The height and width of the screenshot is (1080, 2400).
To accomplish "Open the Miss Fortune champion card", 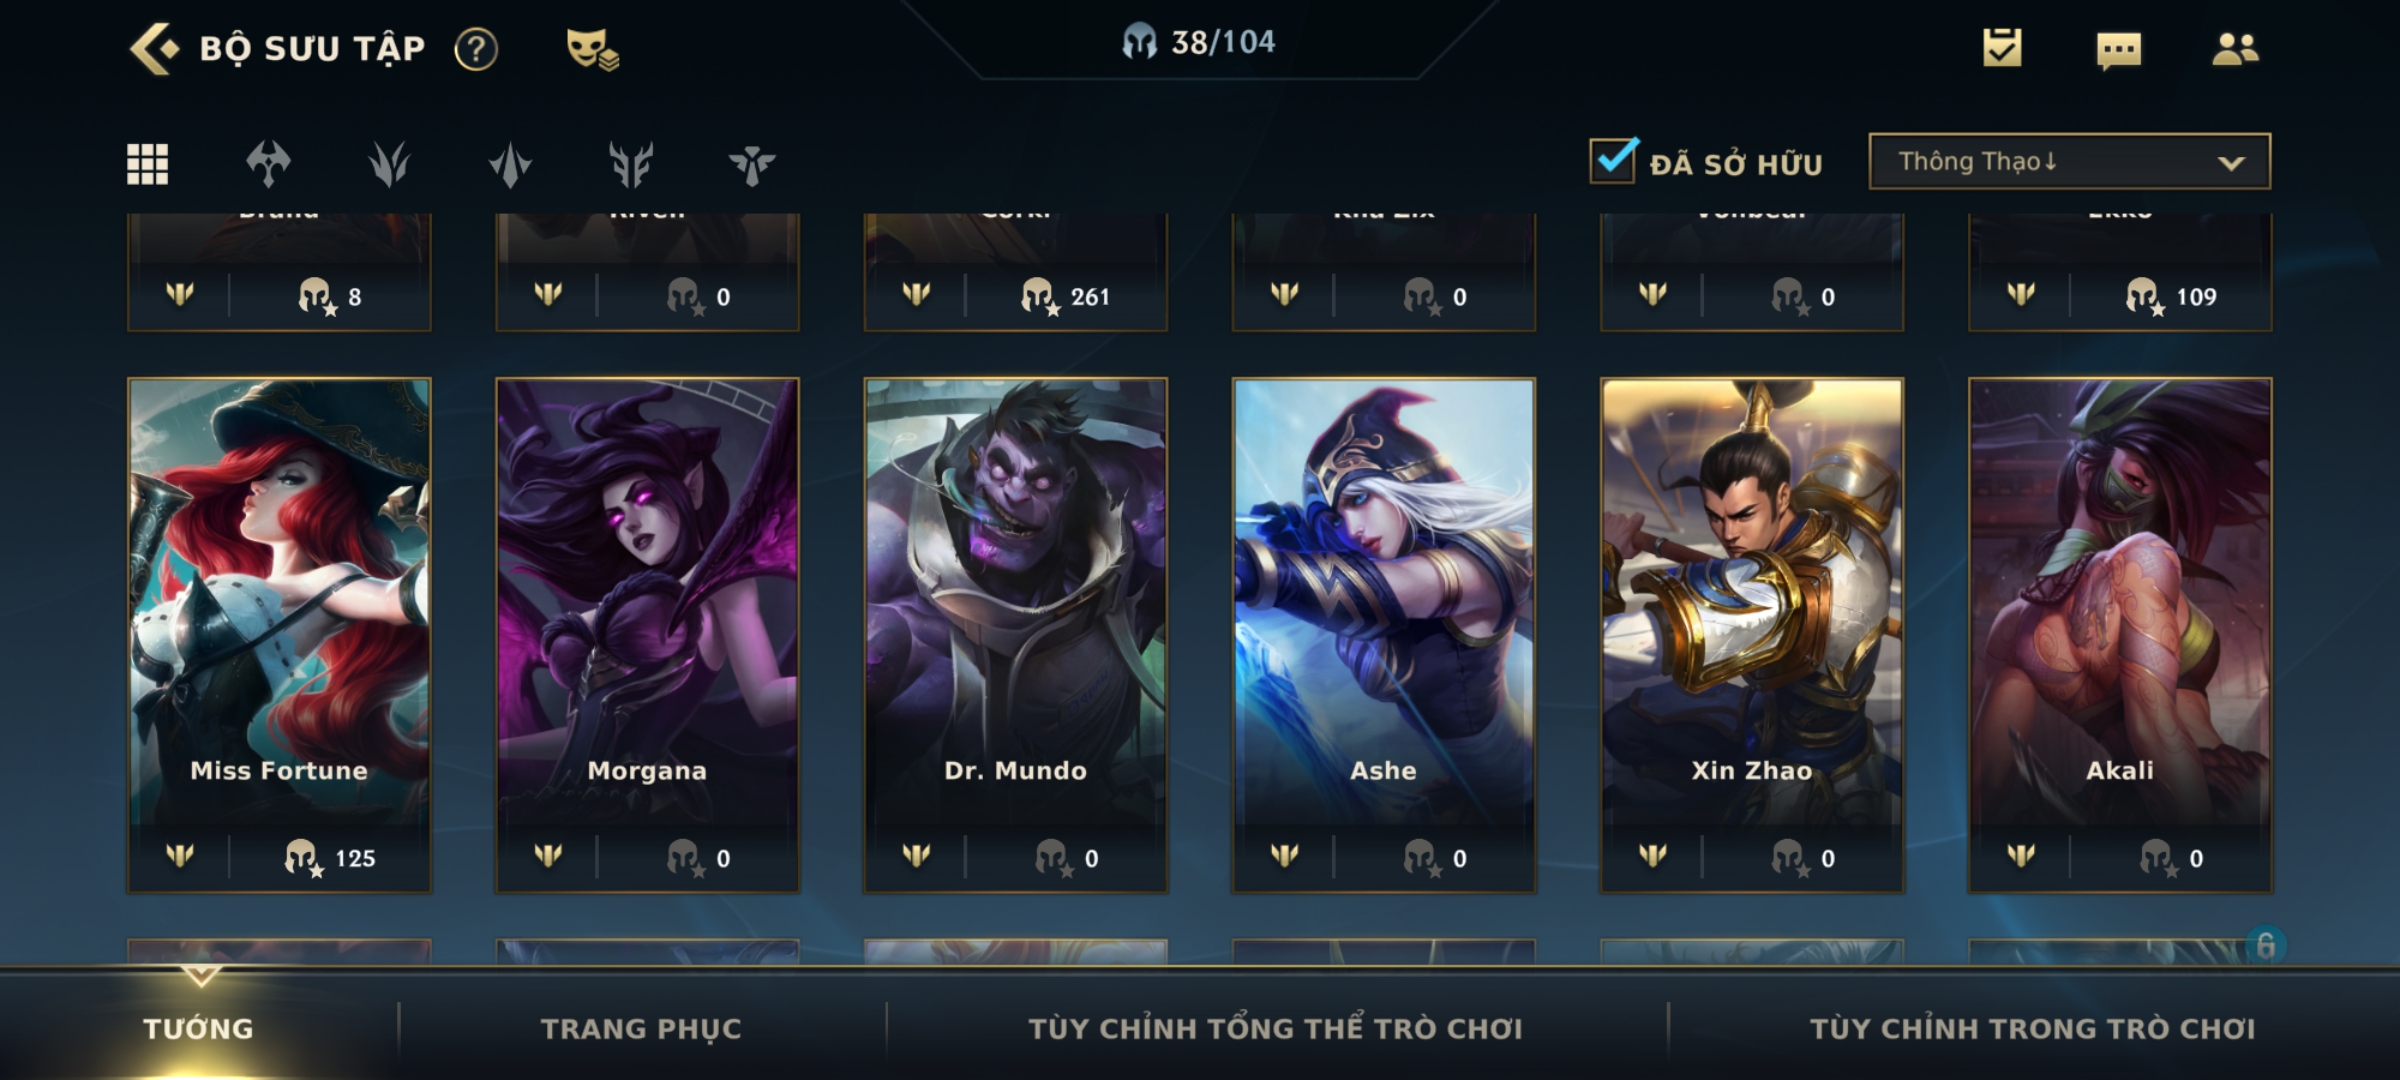I will (x=279, y=635).
